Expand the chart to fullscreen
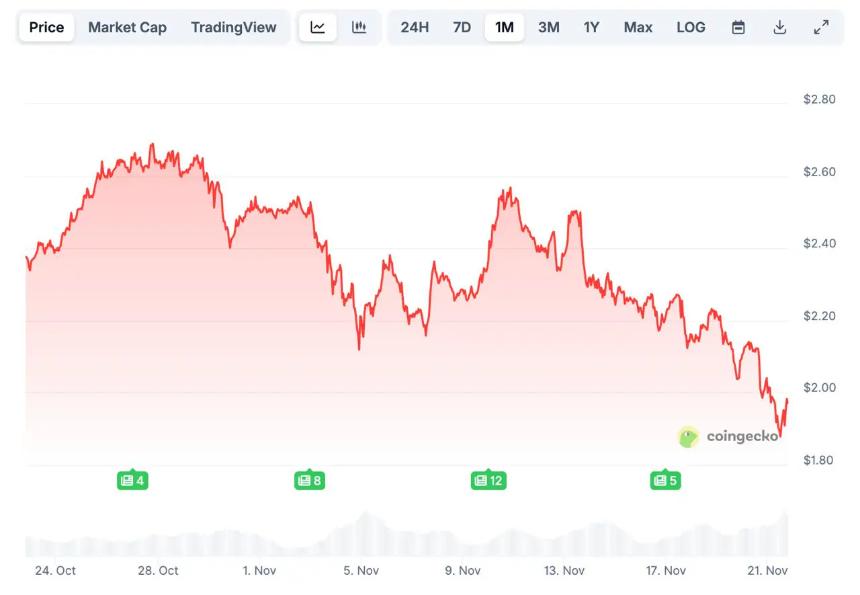 (x=821, y=27)
